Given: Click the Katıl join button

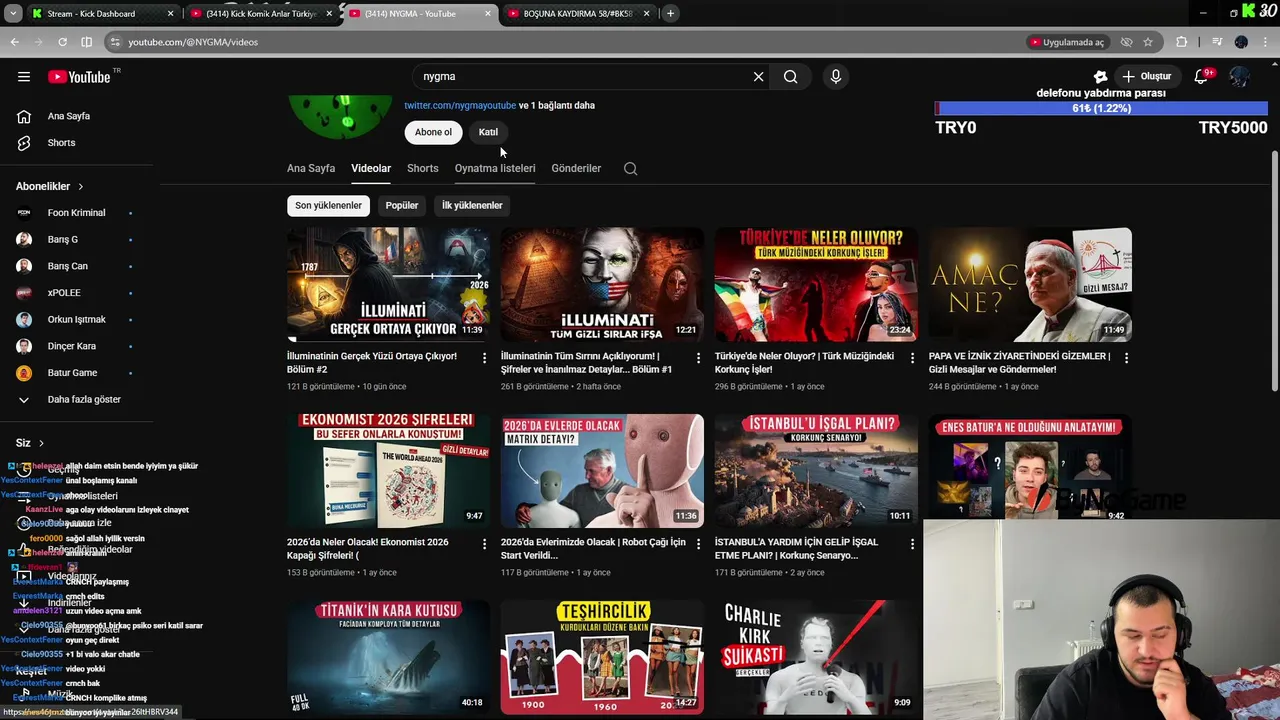Looking at the screenshot, I should (488, 132).
